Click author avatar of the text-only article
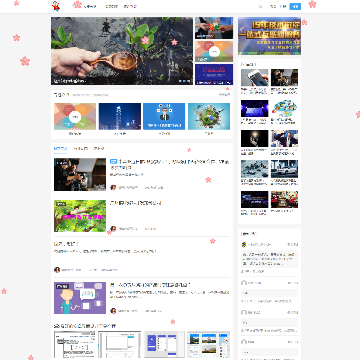Viewport: 360px width, 360px height. [x=57, y=270]
